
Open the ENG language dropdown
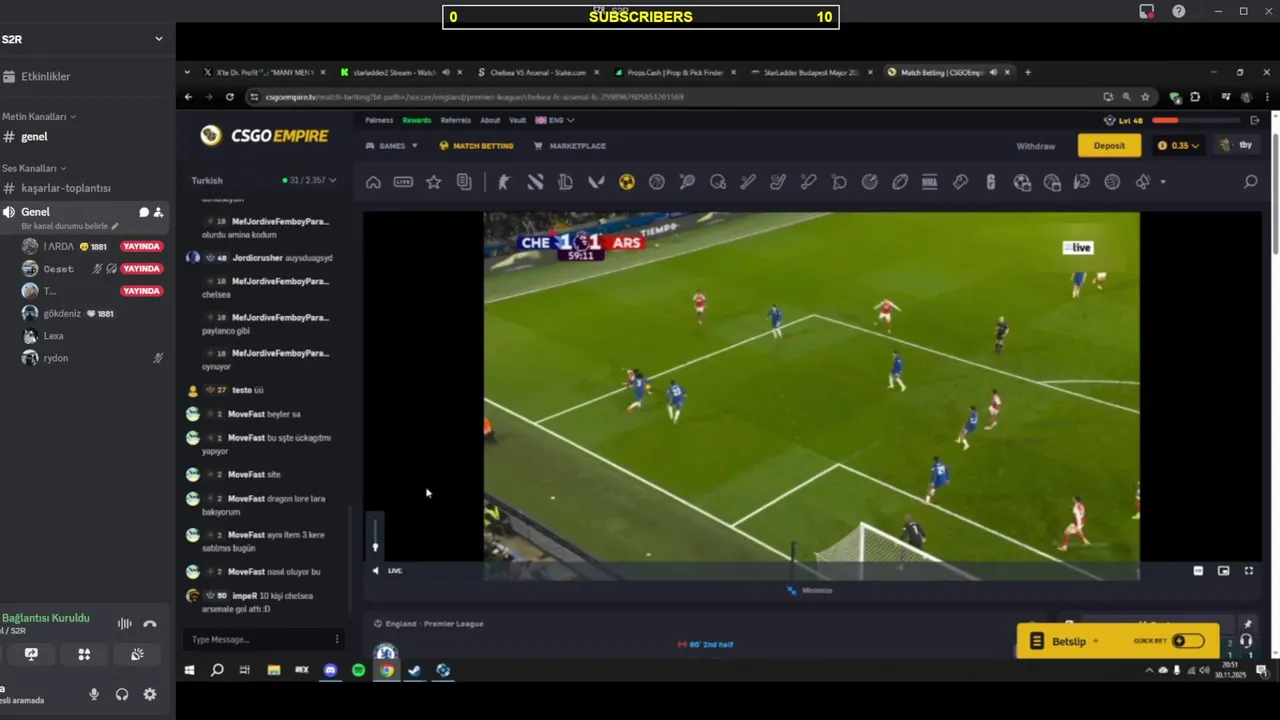click(x=555, y=120)
